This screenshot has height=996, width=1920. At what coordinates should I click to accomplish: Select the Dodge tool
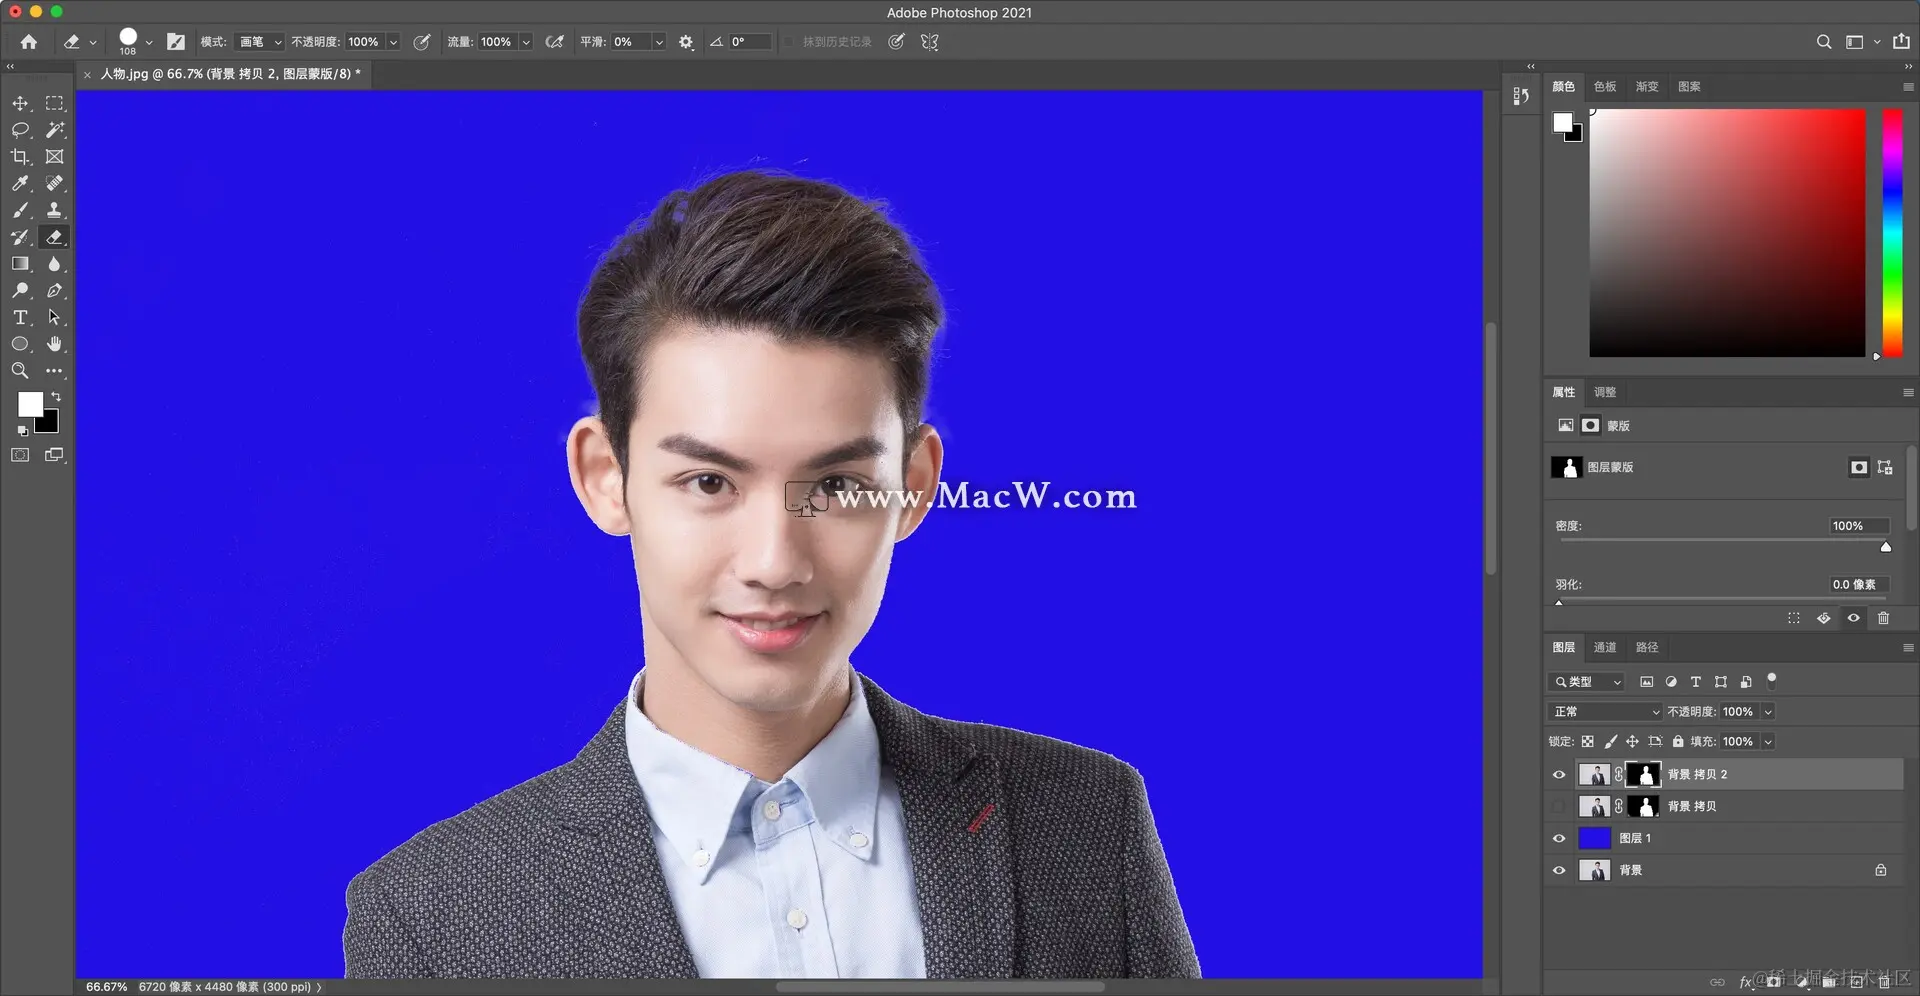[x=20, y=290]
